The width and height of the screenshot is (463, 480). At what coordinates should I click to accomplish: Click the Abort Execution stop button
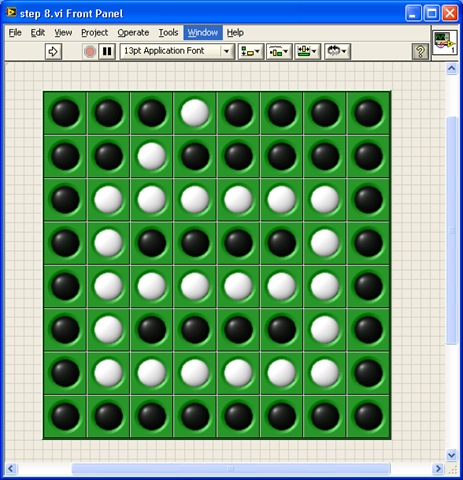tap(90, 52)
